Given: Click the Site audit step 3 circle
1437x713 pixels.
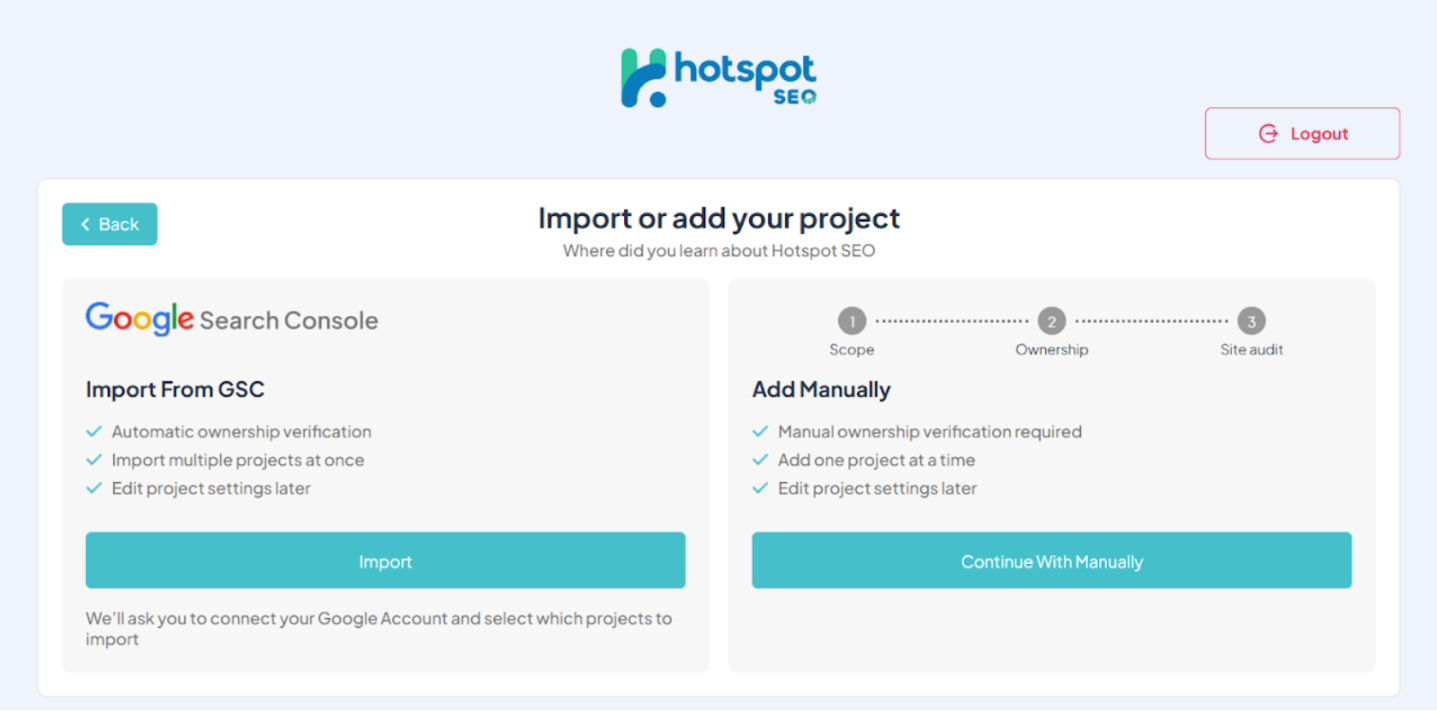Looking at the screenshot, I should [x=1251, y=321].
